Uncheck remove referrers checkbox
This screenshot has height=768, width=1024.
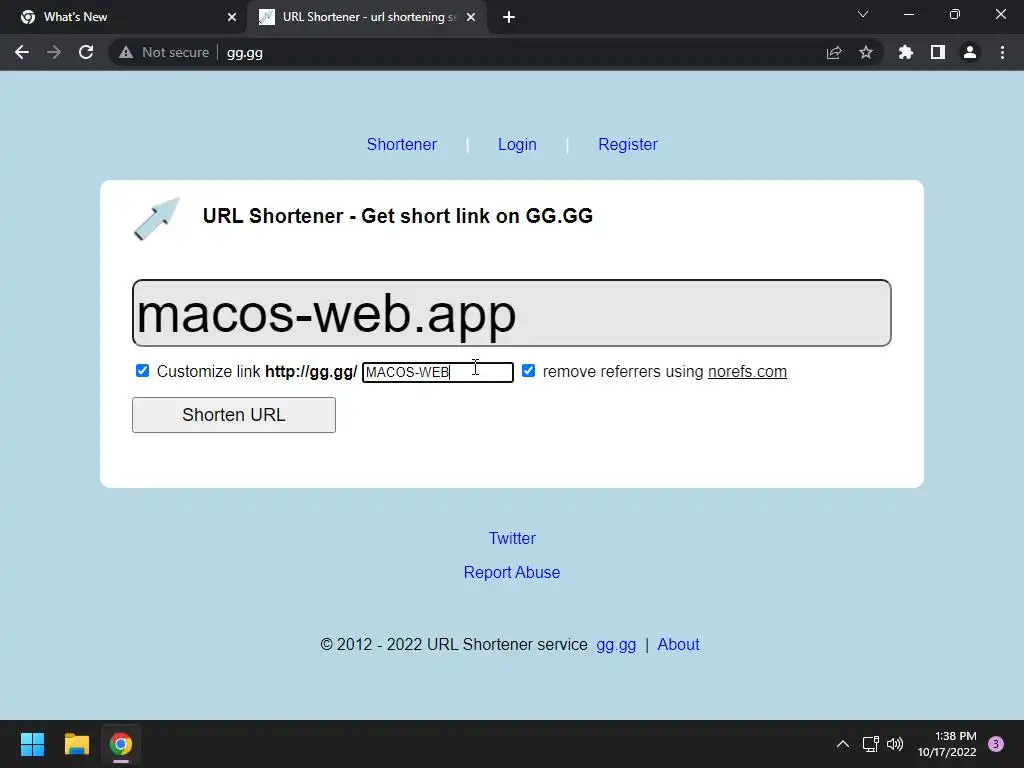click(x=528, y=371)
